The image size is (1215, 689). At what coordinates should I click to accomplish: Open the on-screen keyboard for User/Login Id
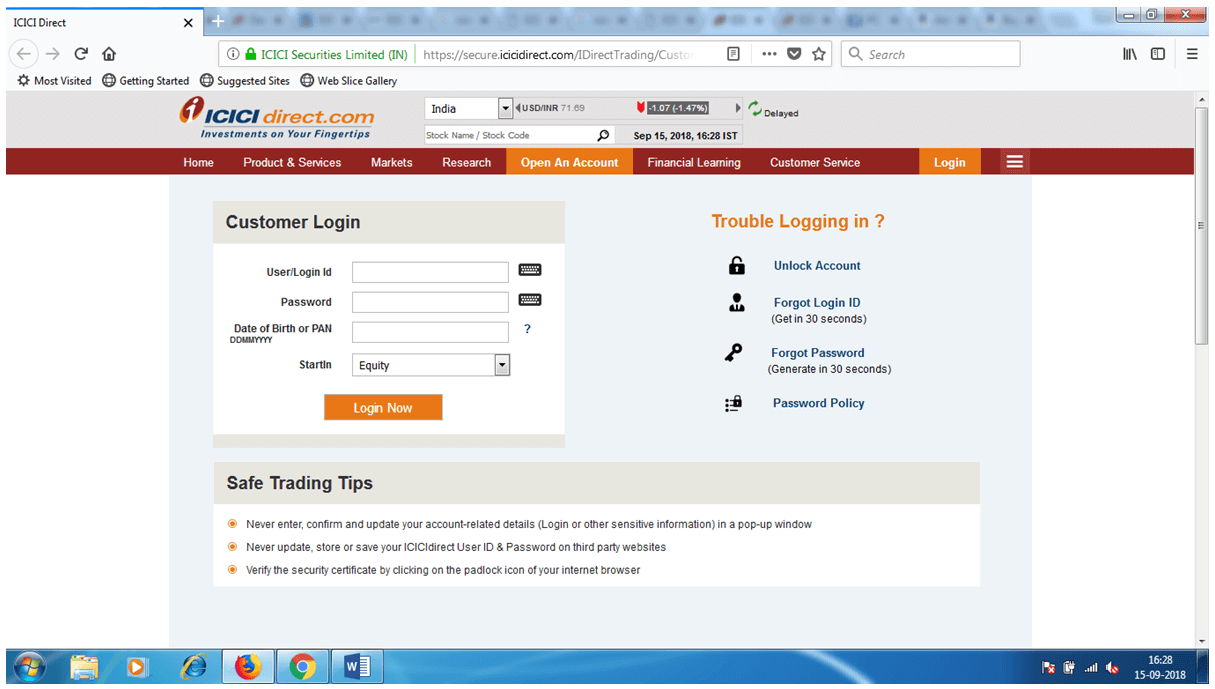click(530, 270)
